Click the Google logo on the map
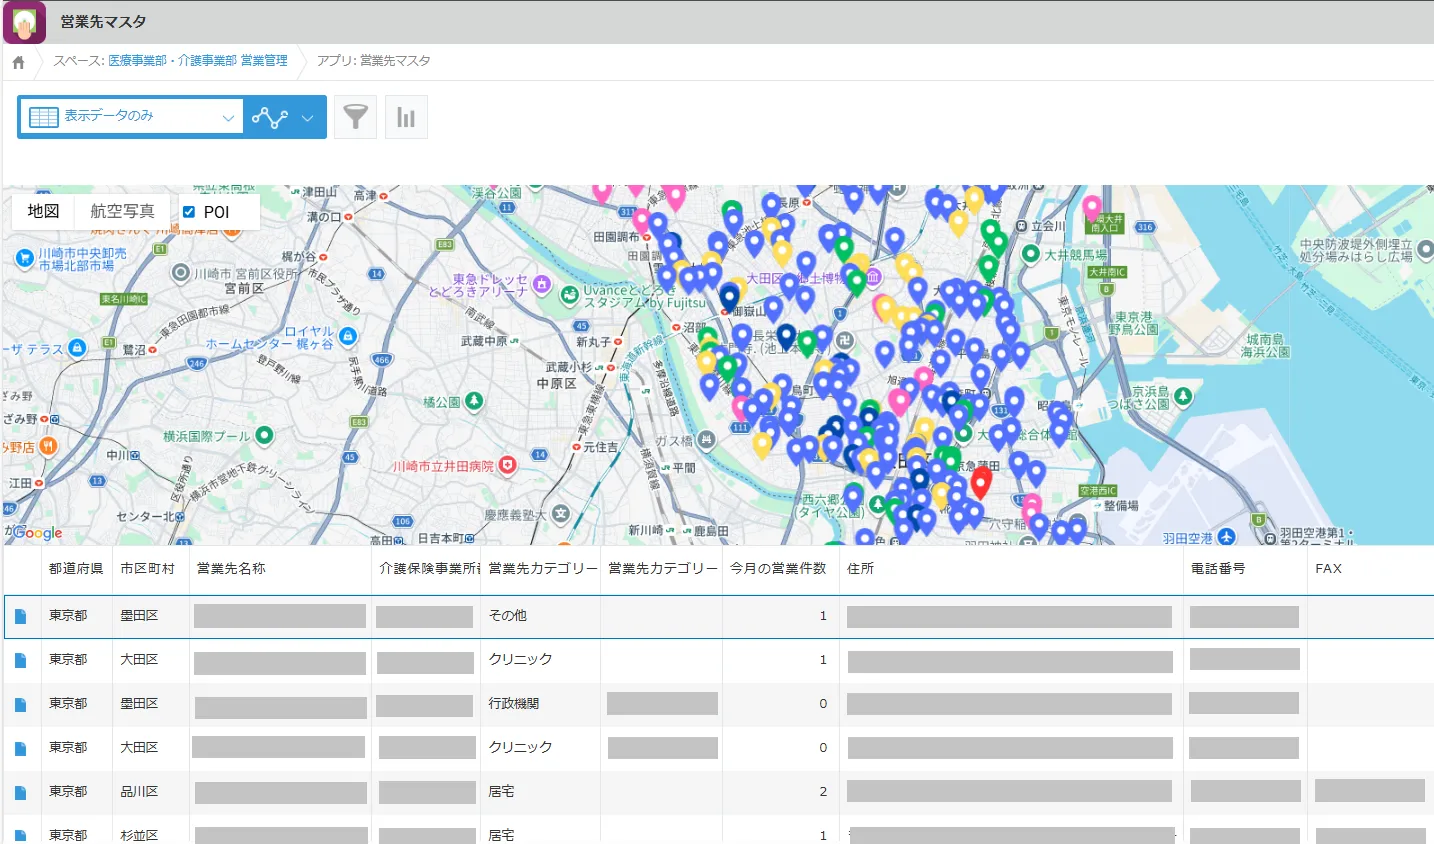 (38, 533)
